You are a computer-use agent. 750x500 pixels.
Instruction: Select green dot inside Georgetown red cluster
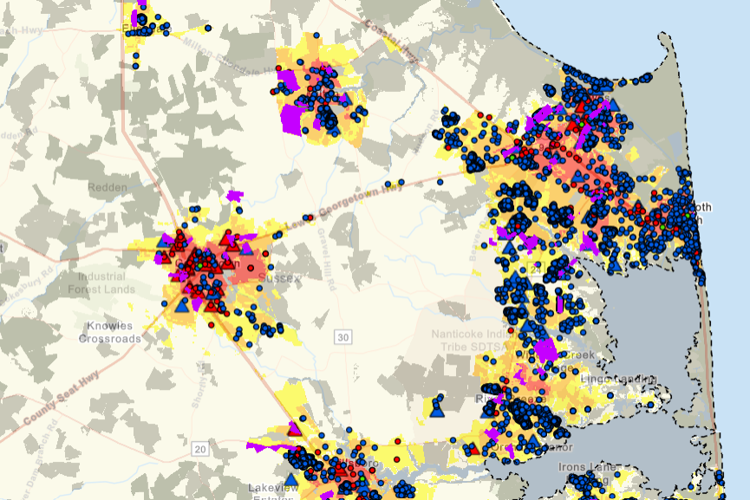point(200,266)
